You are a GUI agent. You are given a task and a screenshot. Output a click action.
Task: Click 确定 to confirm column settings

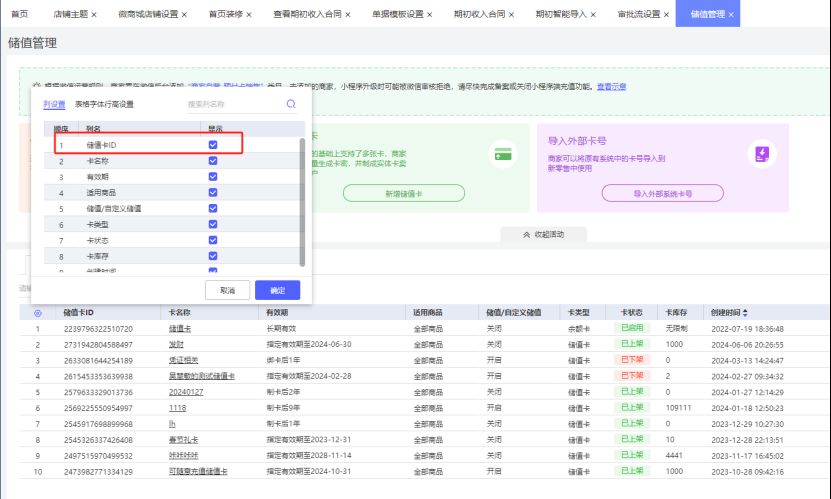pos(277,290)
